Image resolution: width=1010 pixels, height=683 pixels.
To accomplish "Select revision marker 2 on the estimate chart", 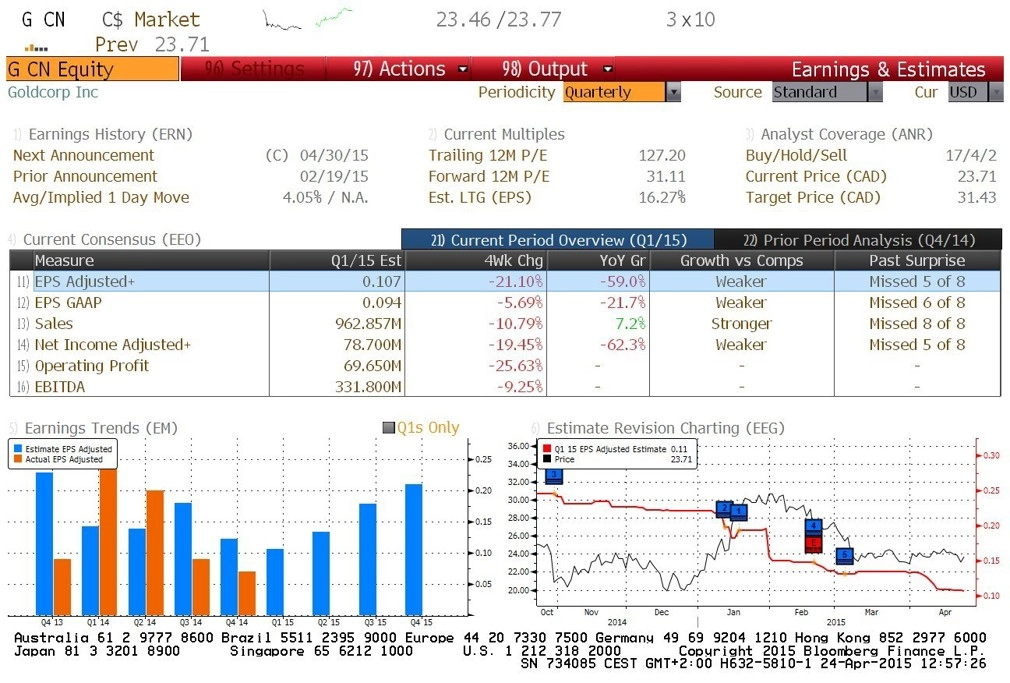I will point(724,509).
